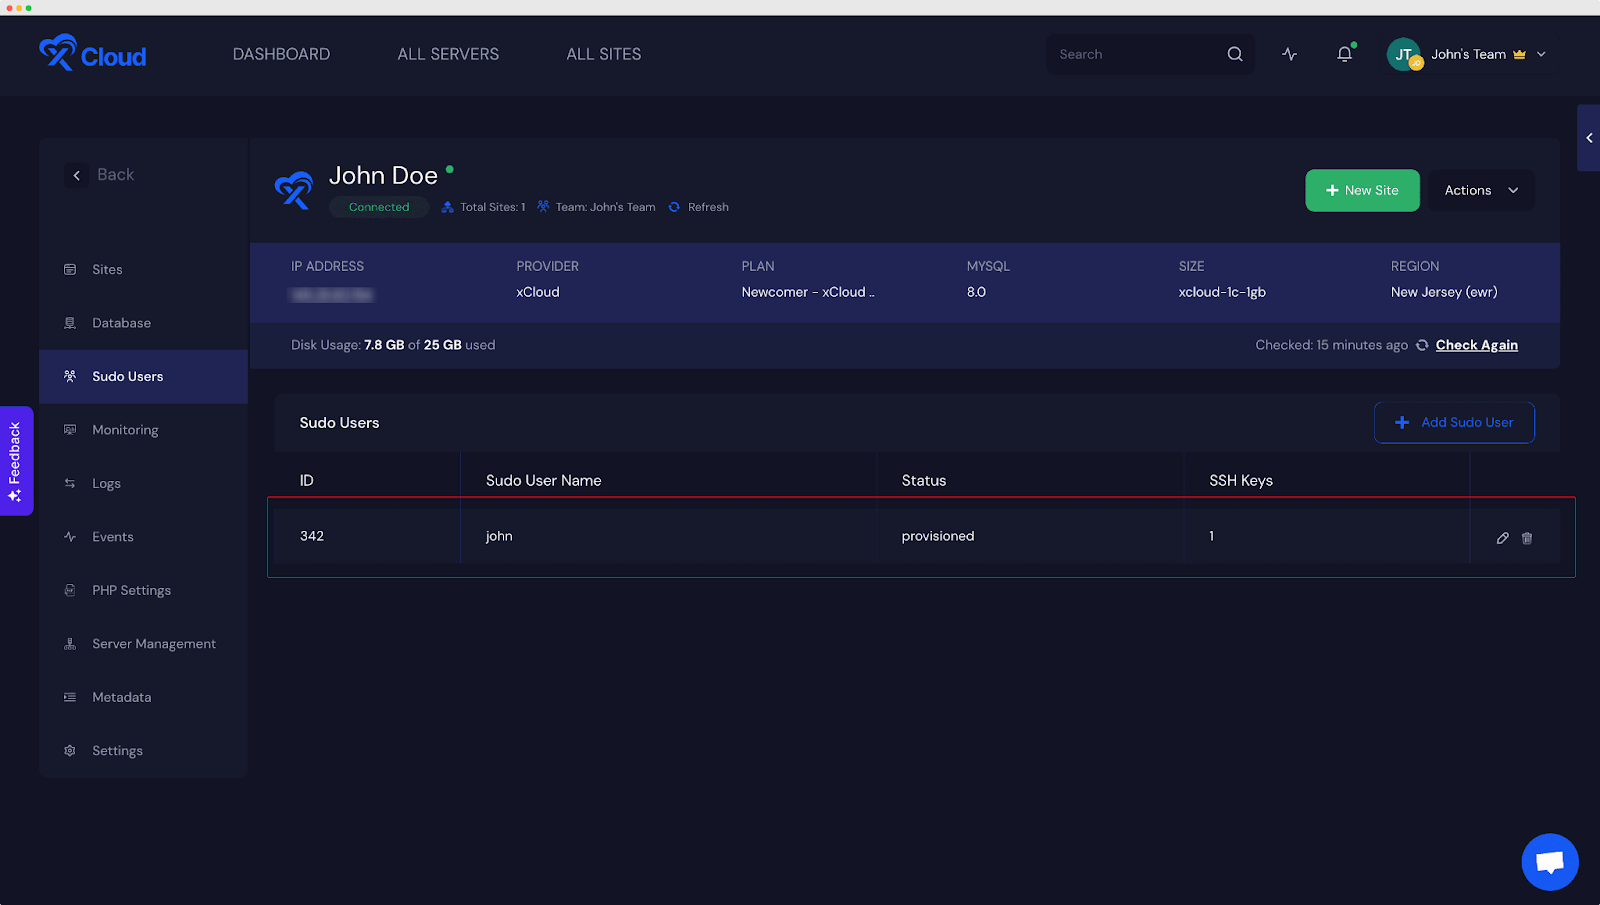
Task: Select PHP Settings in the sidebar
Action: (x=131, y=590)
